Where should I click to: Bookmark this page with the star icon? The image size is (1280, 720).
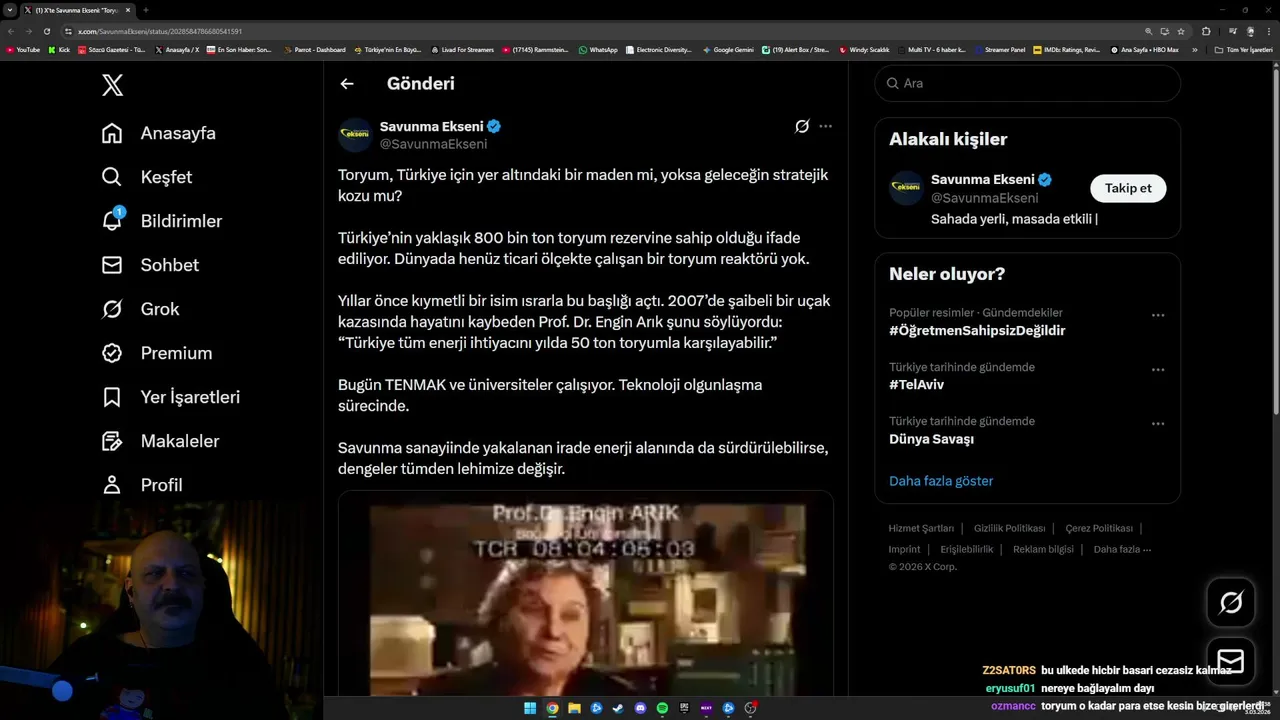(x=1181, y=31)
